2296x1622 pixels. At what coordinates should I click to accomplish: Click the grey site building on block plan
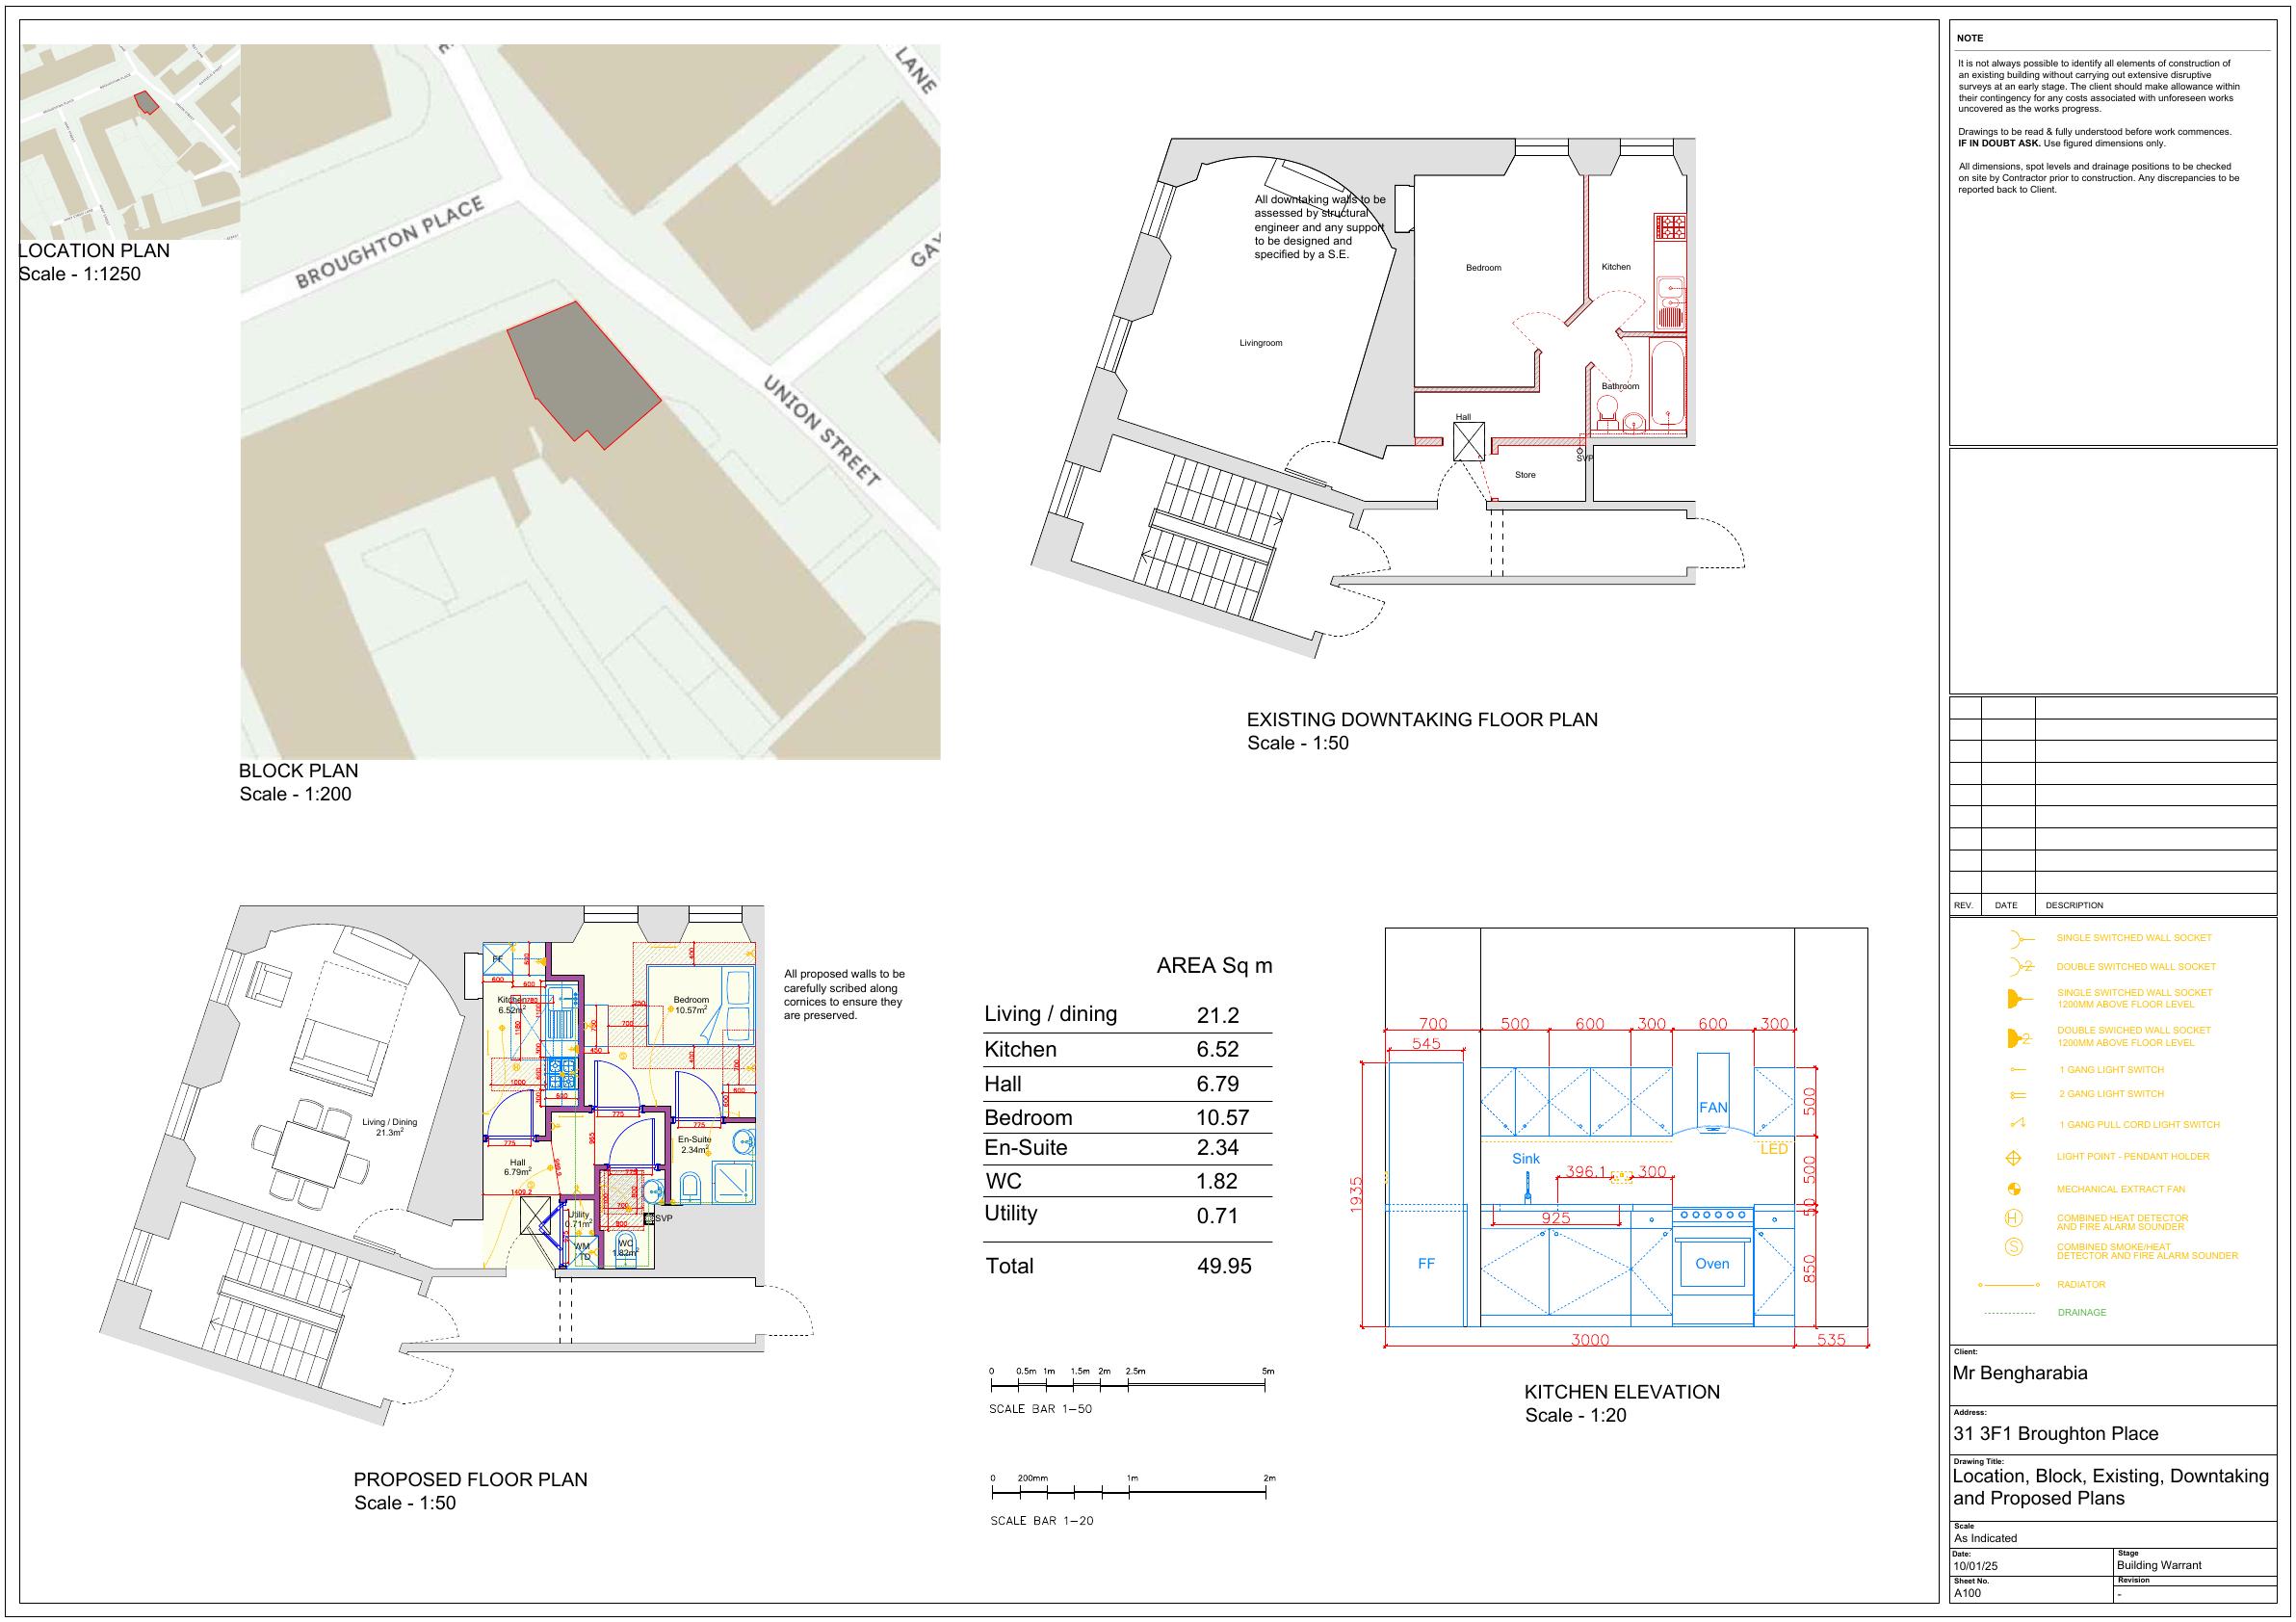click(x=583, y=373)
